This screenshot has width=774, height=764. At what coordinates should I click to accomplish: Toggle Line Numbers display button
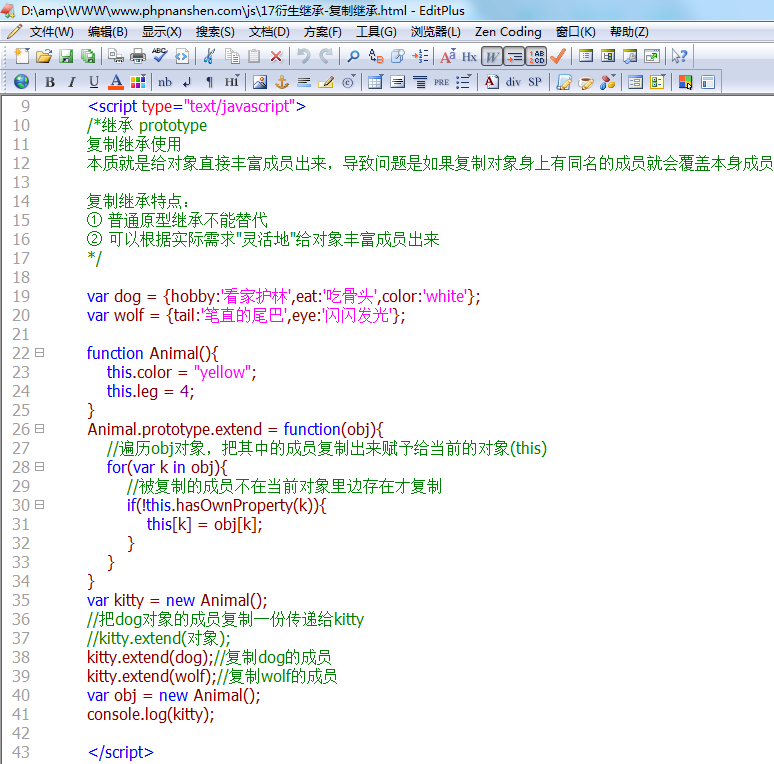click(536, 57)
